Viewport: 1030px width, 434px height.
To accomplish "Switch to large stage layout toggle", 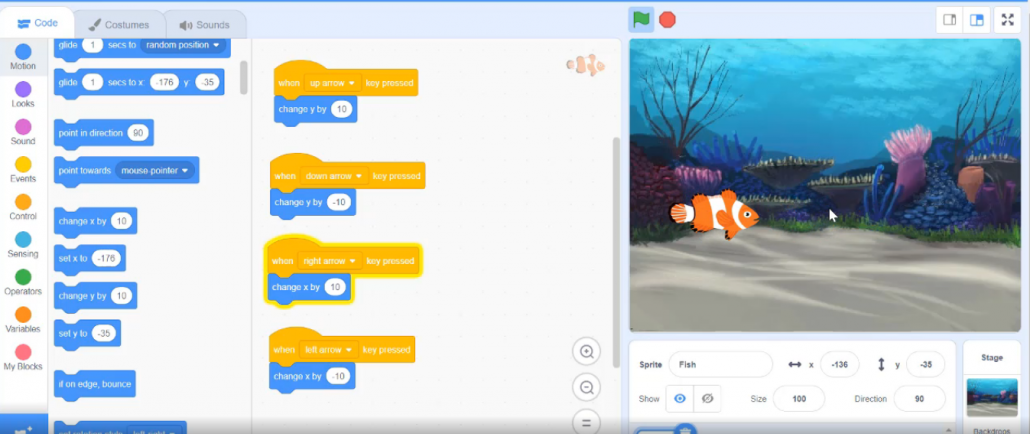I will click(x=977, y=20).
